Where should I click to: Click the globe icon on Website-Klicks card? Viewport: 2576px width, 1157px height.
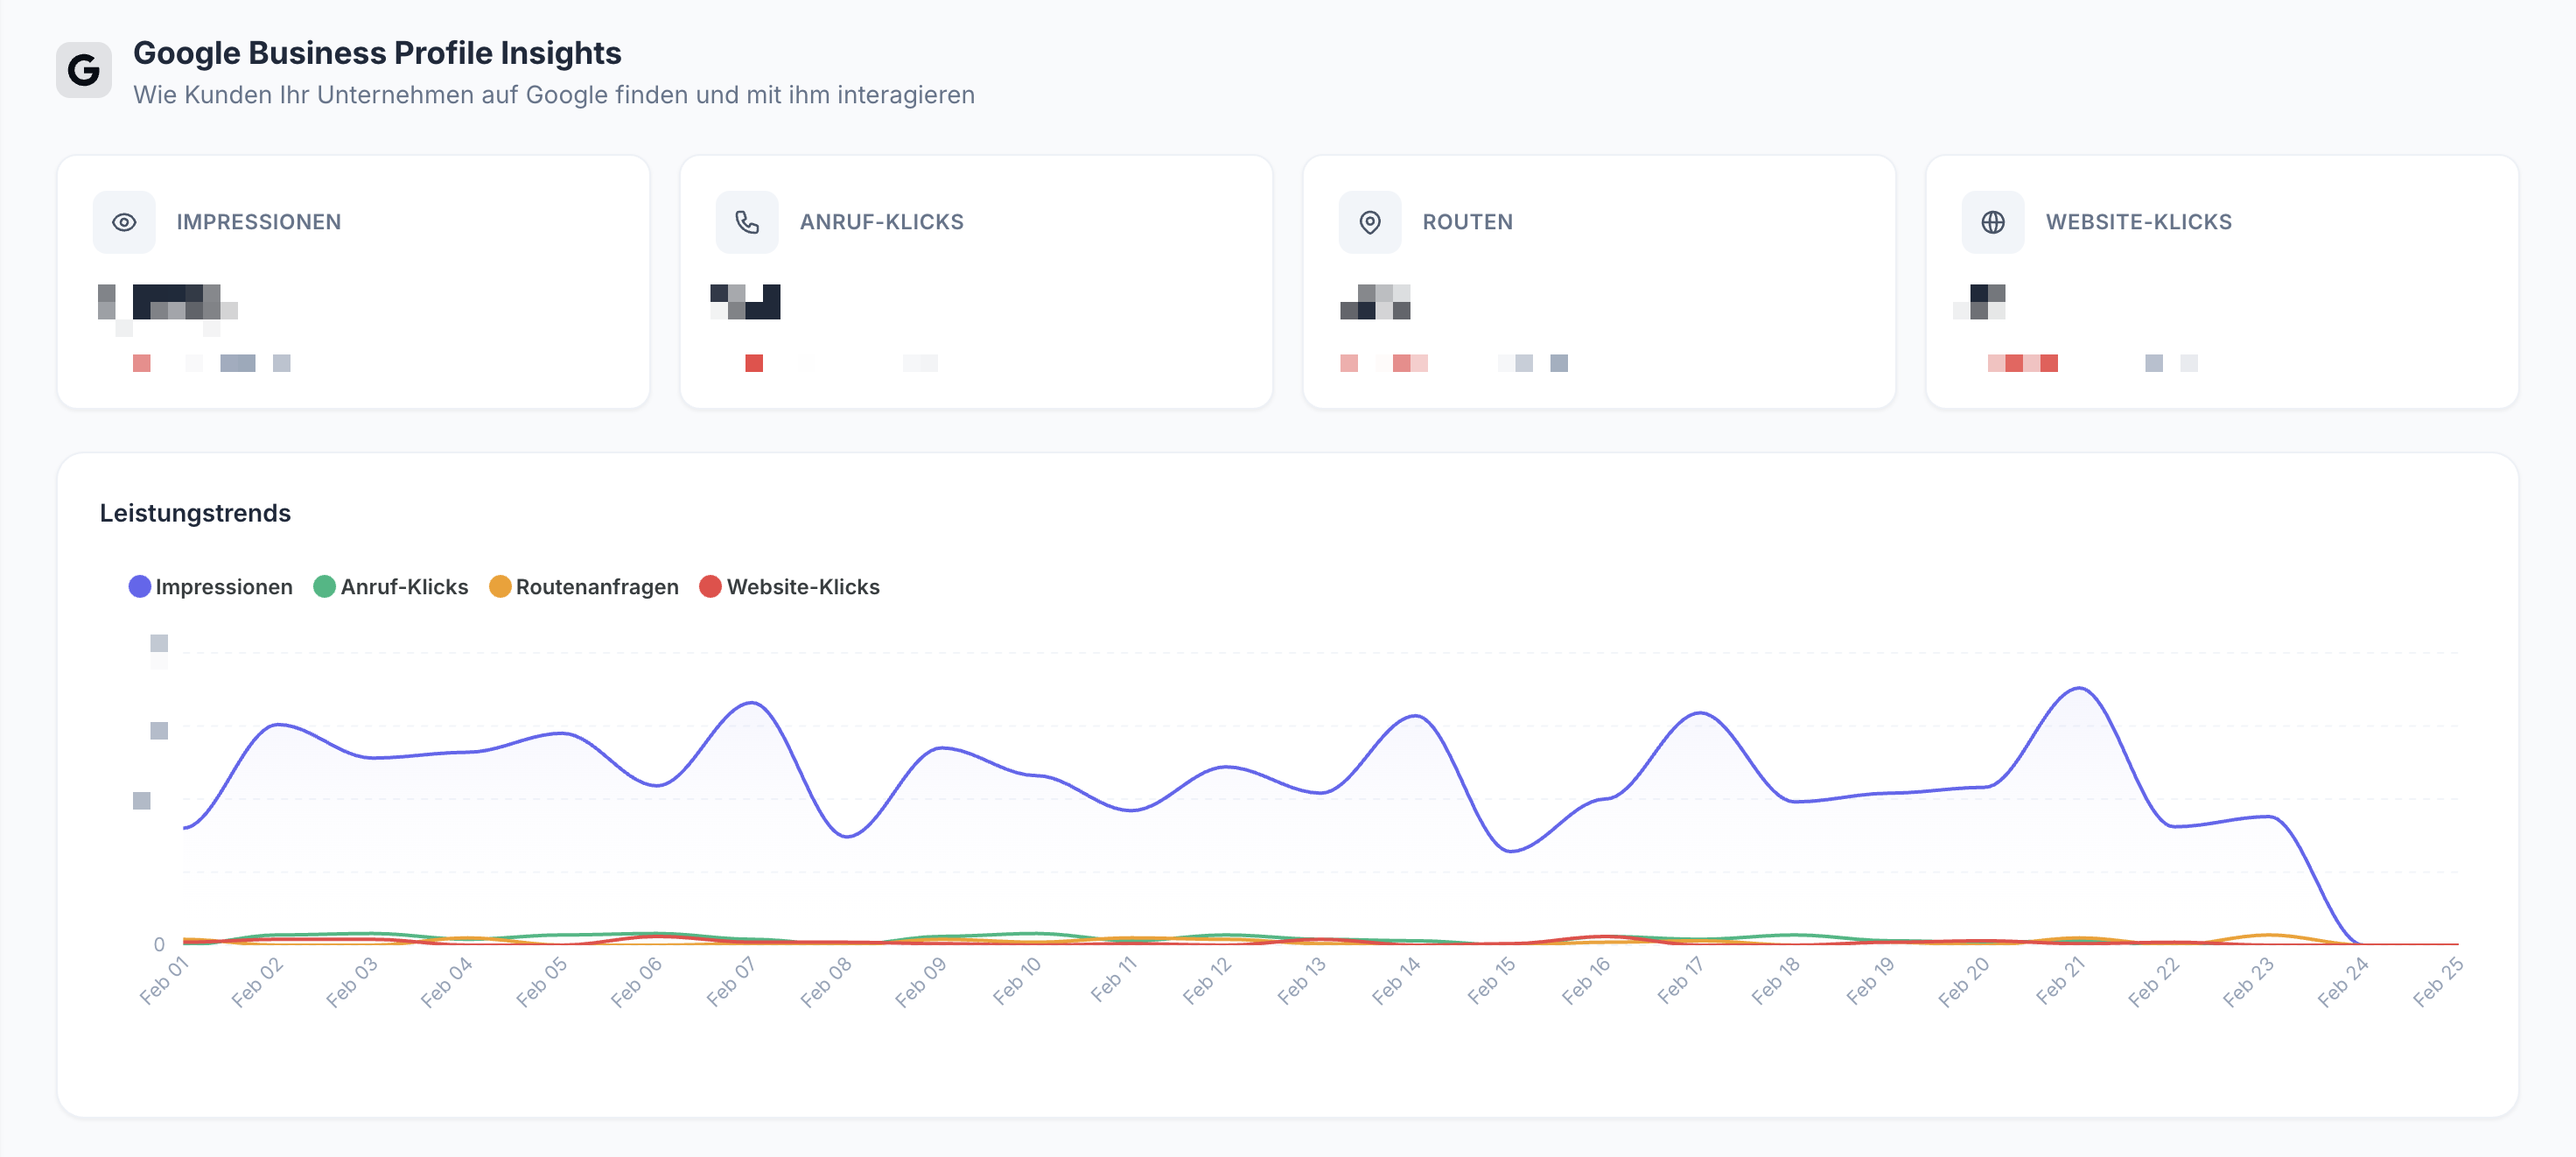1992,222
